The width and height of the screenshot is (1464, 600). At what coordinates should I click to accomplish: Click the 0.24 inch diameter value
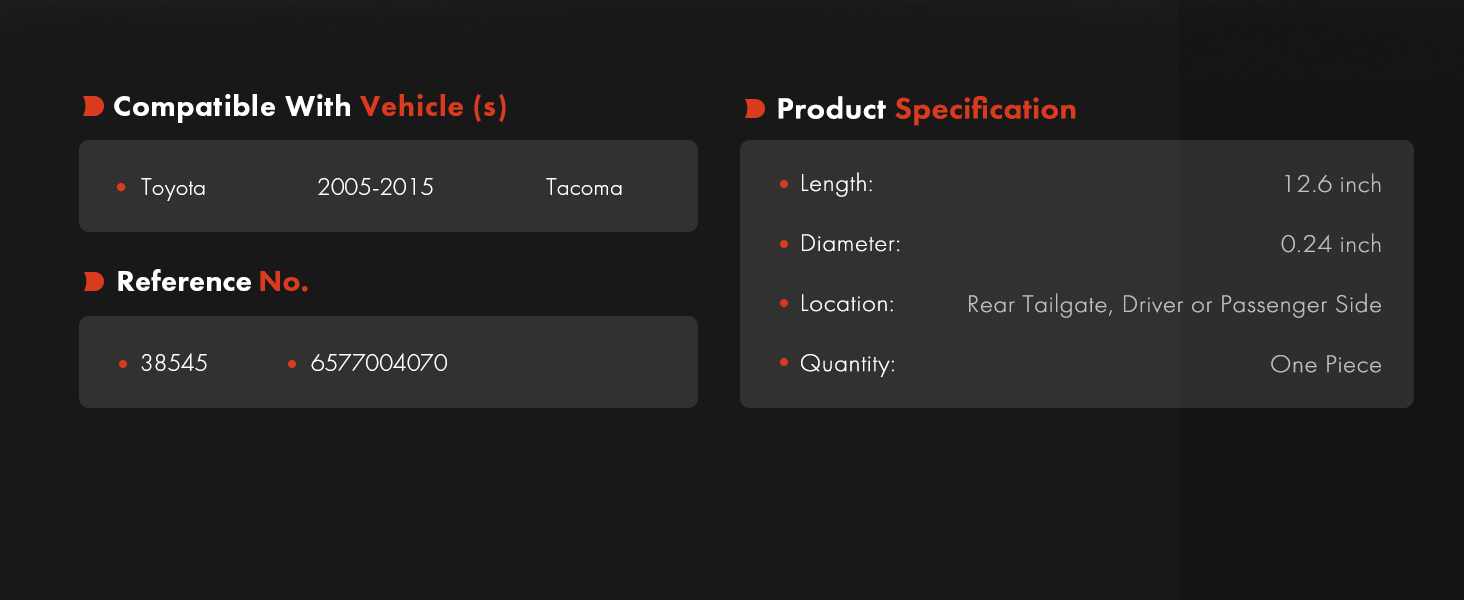(x=1331, y=244)
